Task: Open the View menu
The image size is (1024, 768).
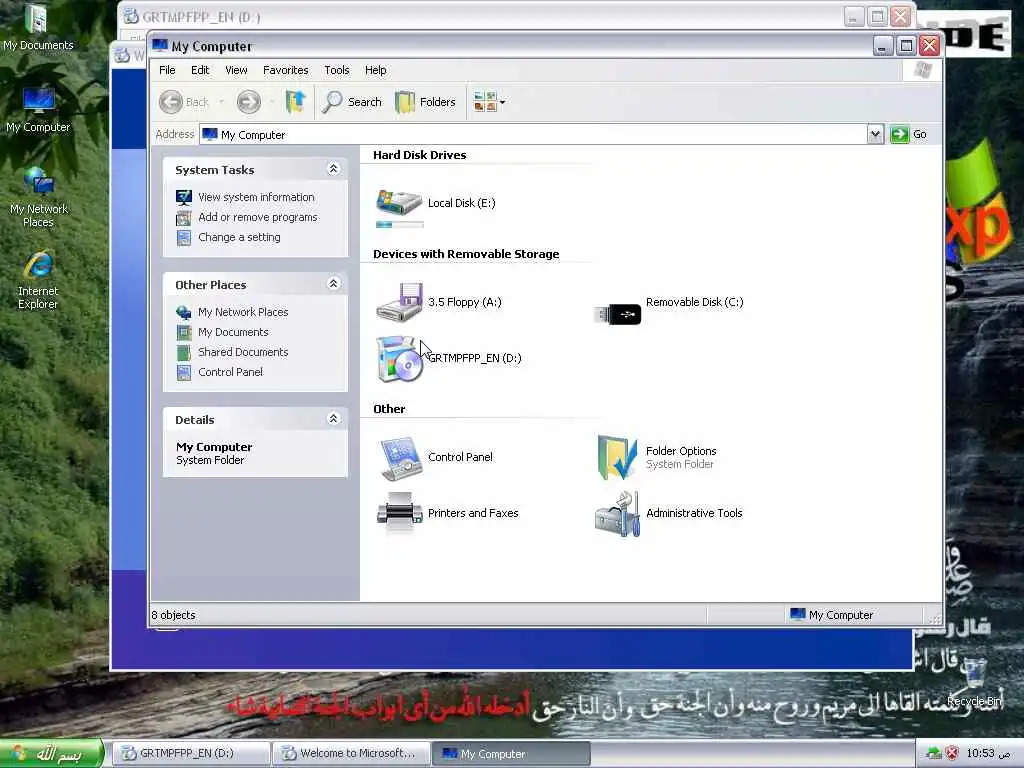Action: coord(236,70)
